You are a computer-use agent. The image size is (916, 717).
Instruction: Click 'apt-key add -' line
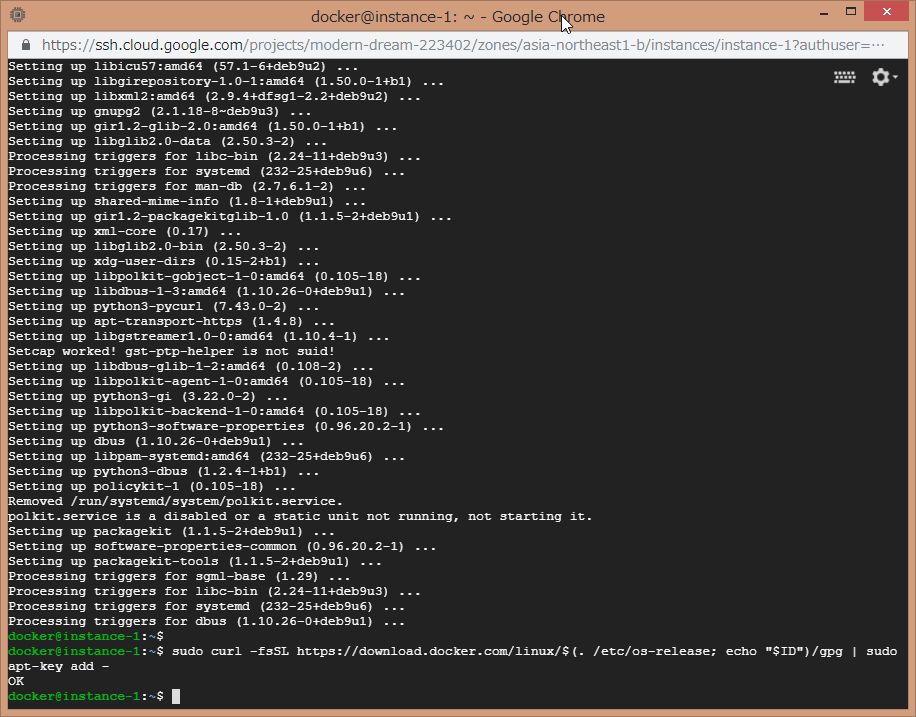click(x=58, y=667)
